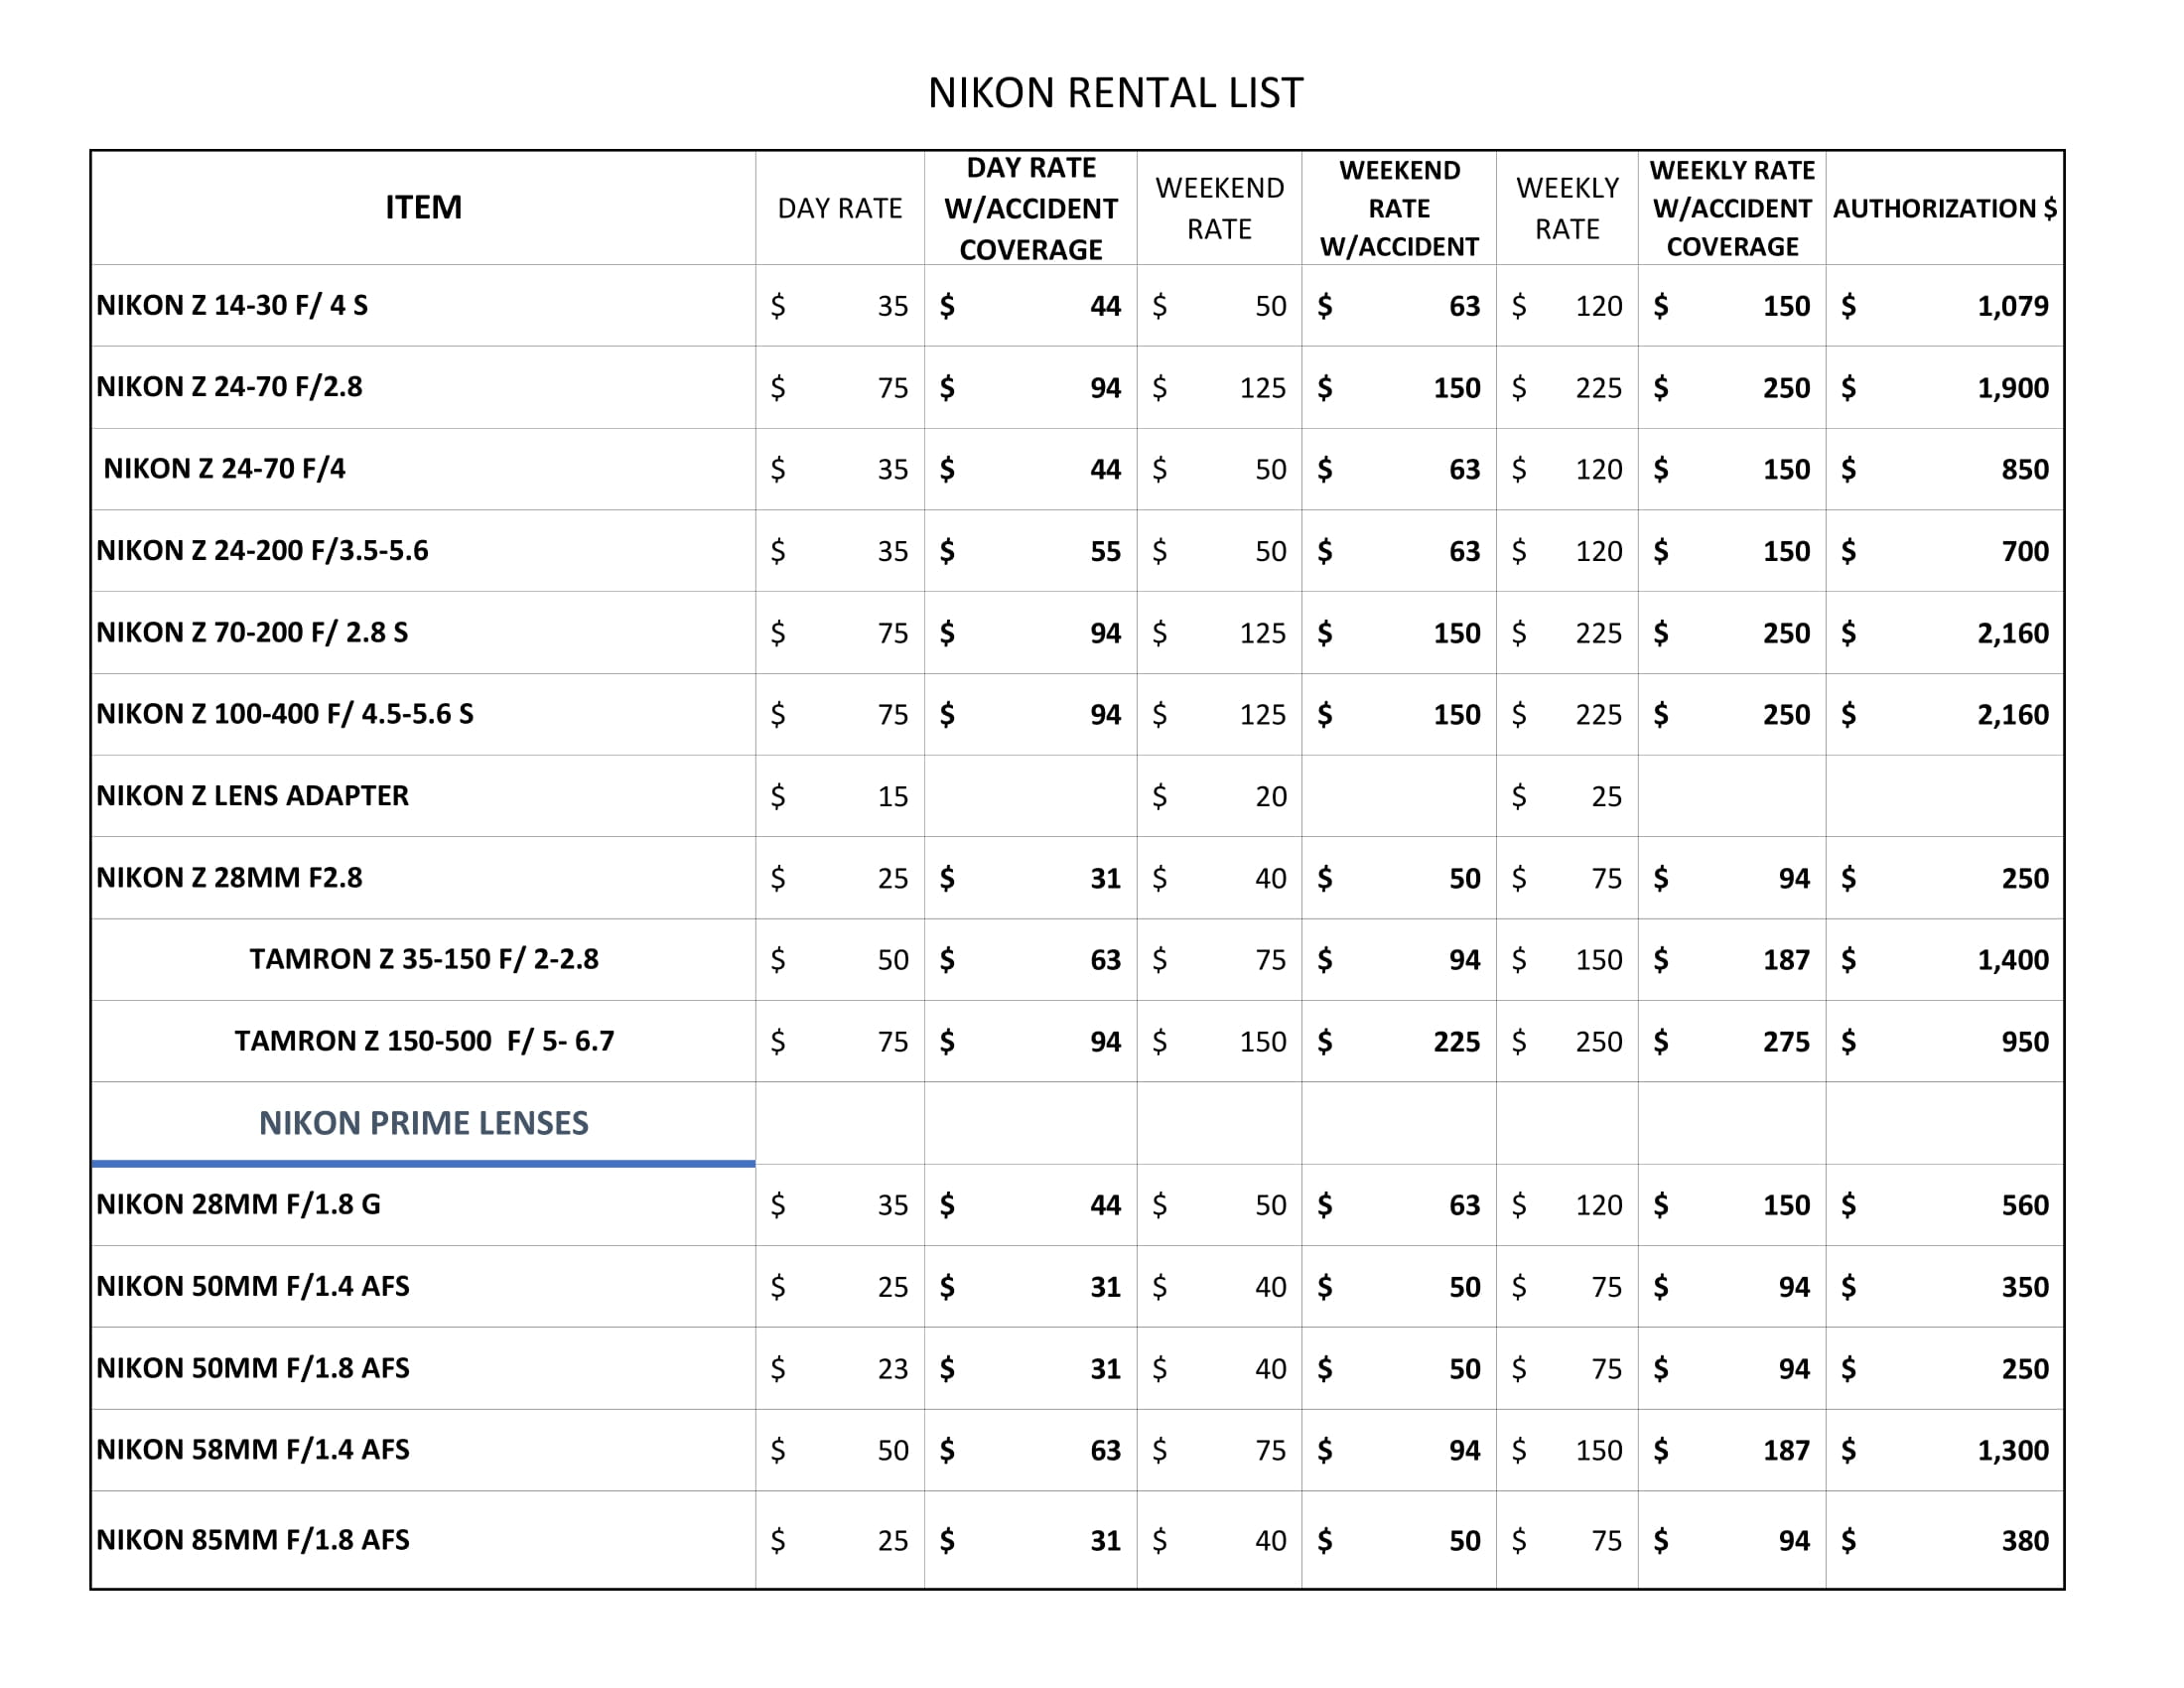The width and height of the screenshot is (2184, 1688).
Task: Click the WEEKEND RATE W/ACCIDENT header
Action: tap(1399, 208)
